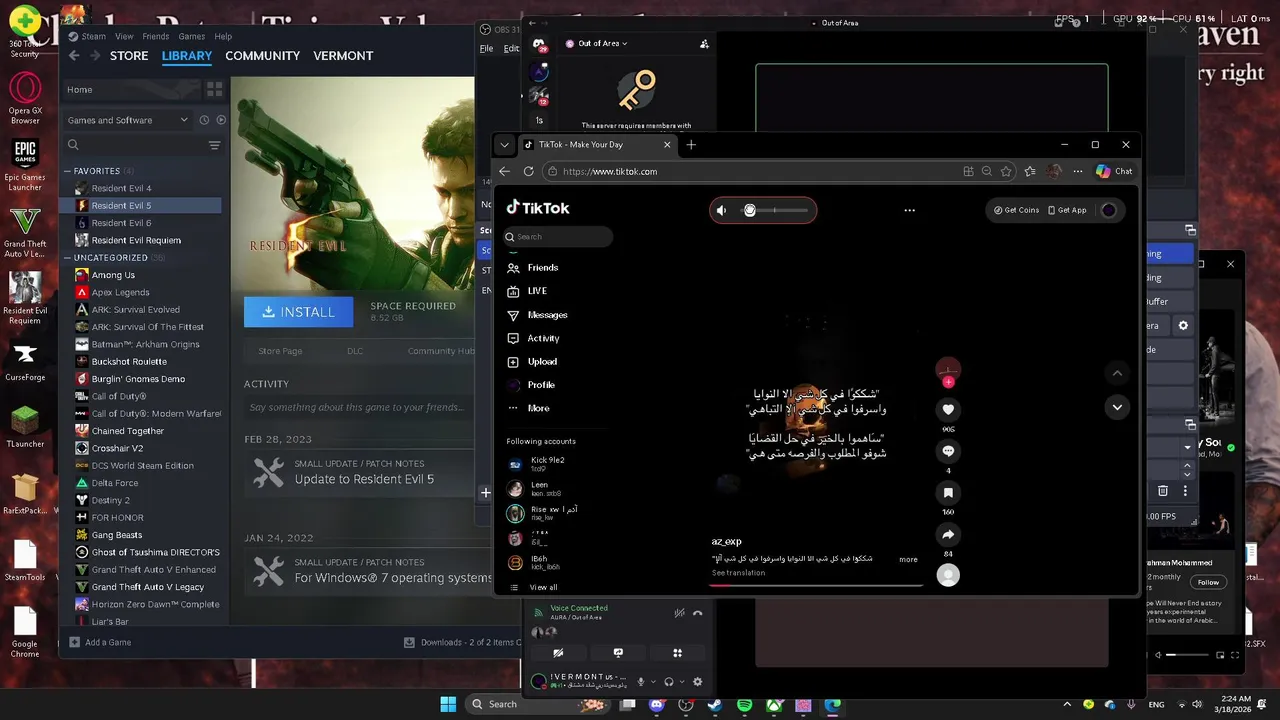Open the Copilot Chat button in Edge
Viewport: 1280px width, 720px height.
pyautogui.click(x=1113, y=171)
